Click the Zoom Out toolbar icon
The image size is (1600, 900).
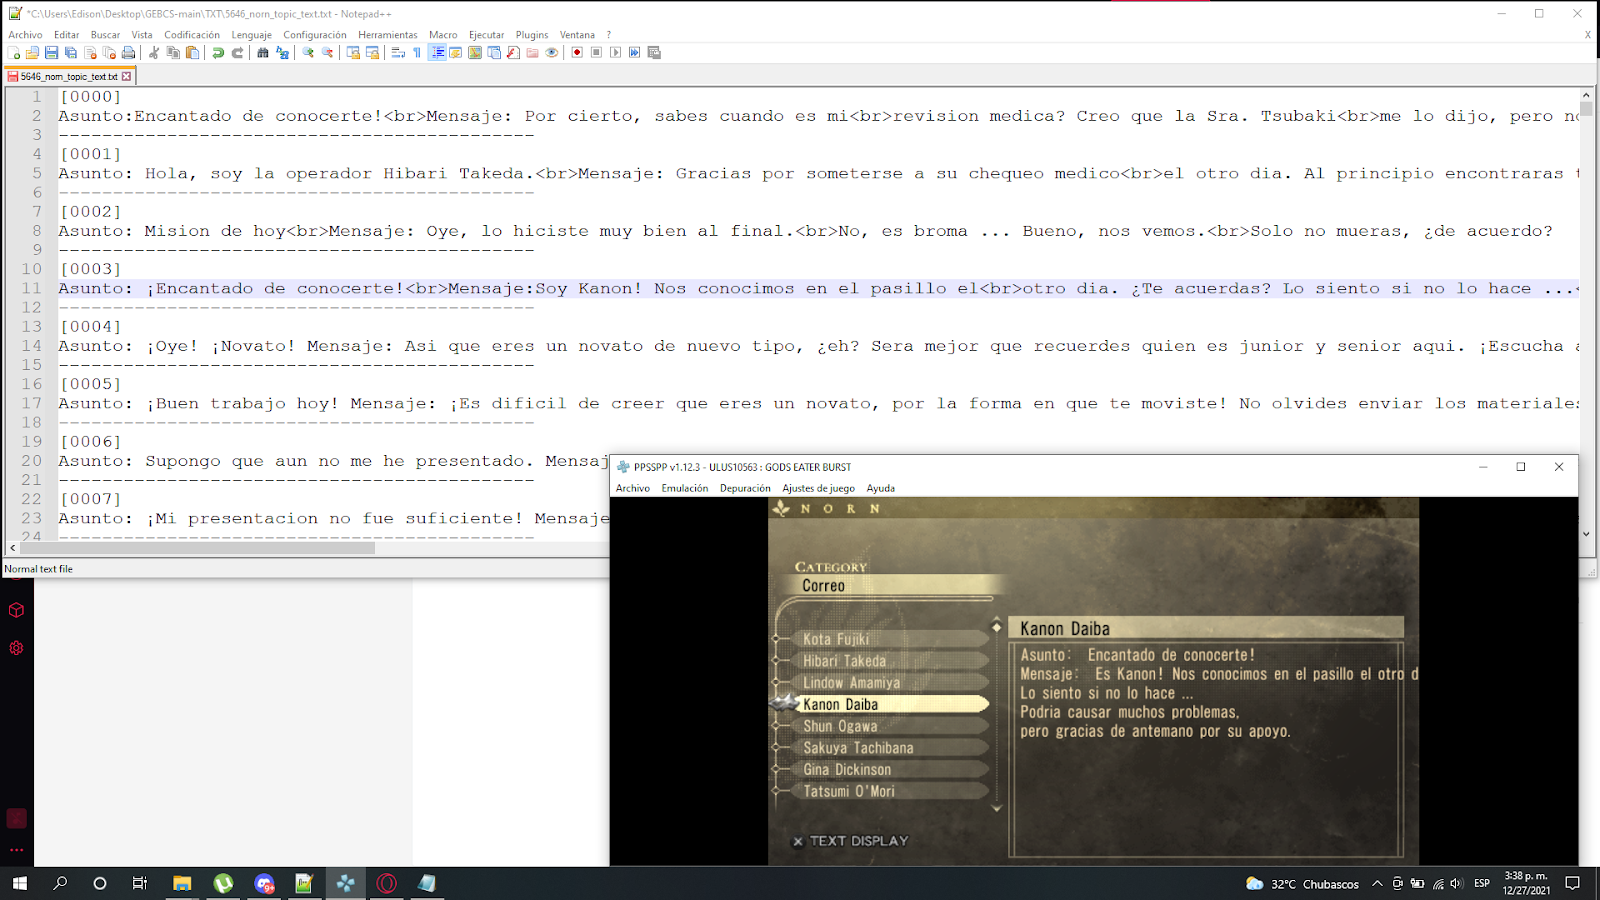pyautogui.click(x=327, y=53)
